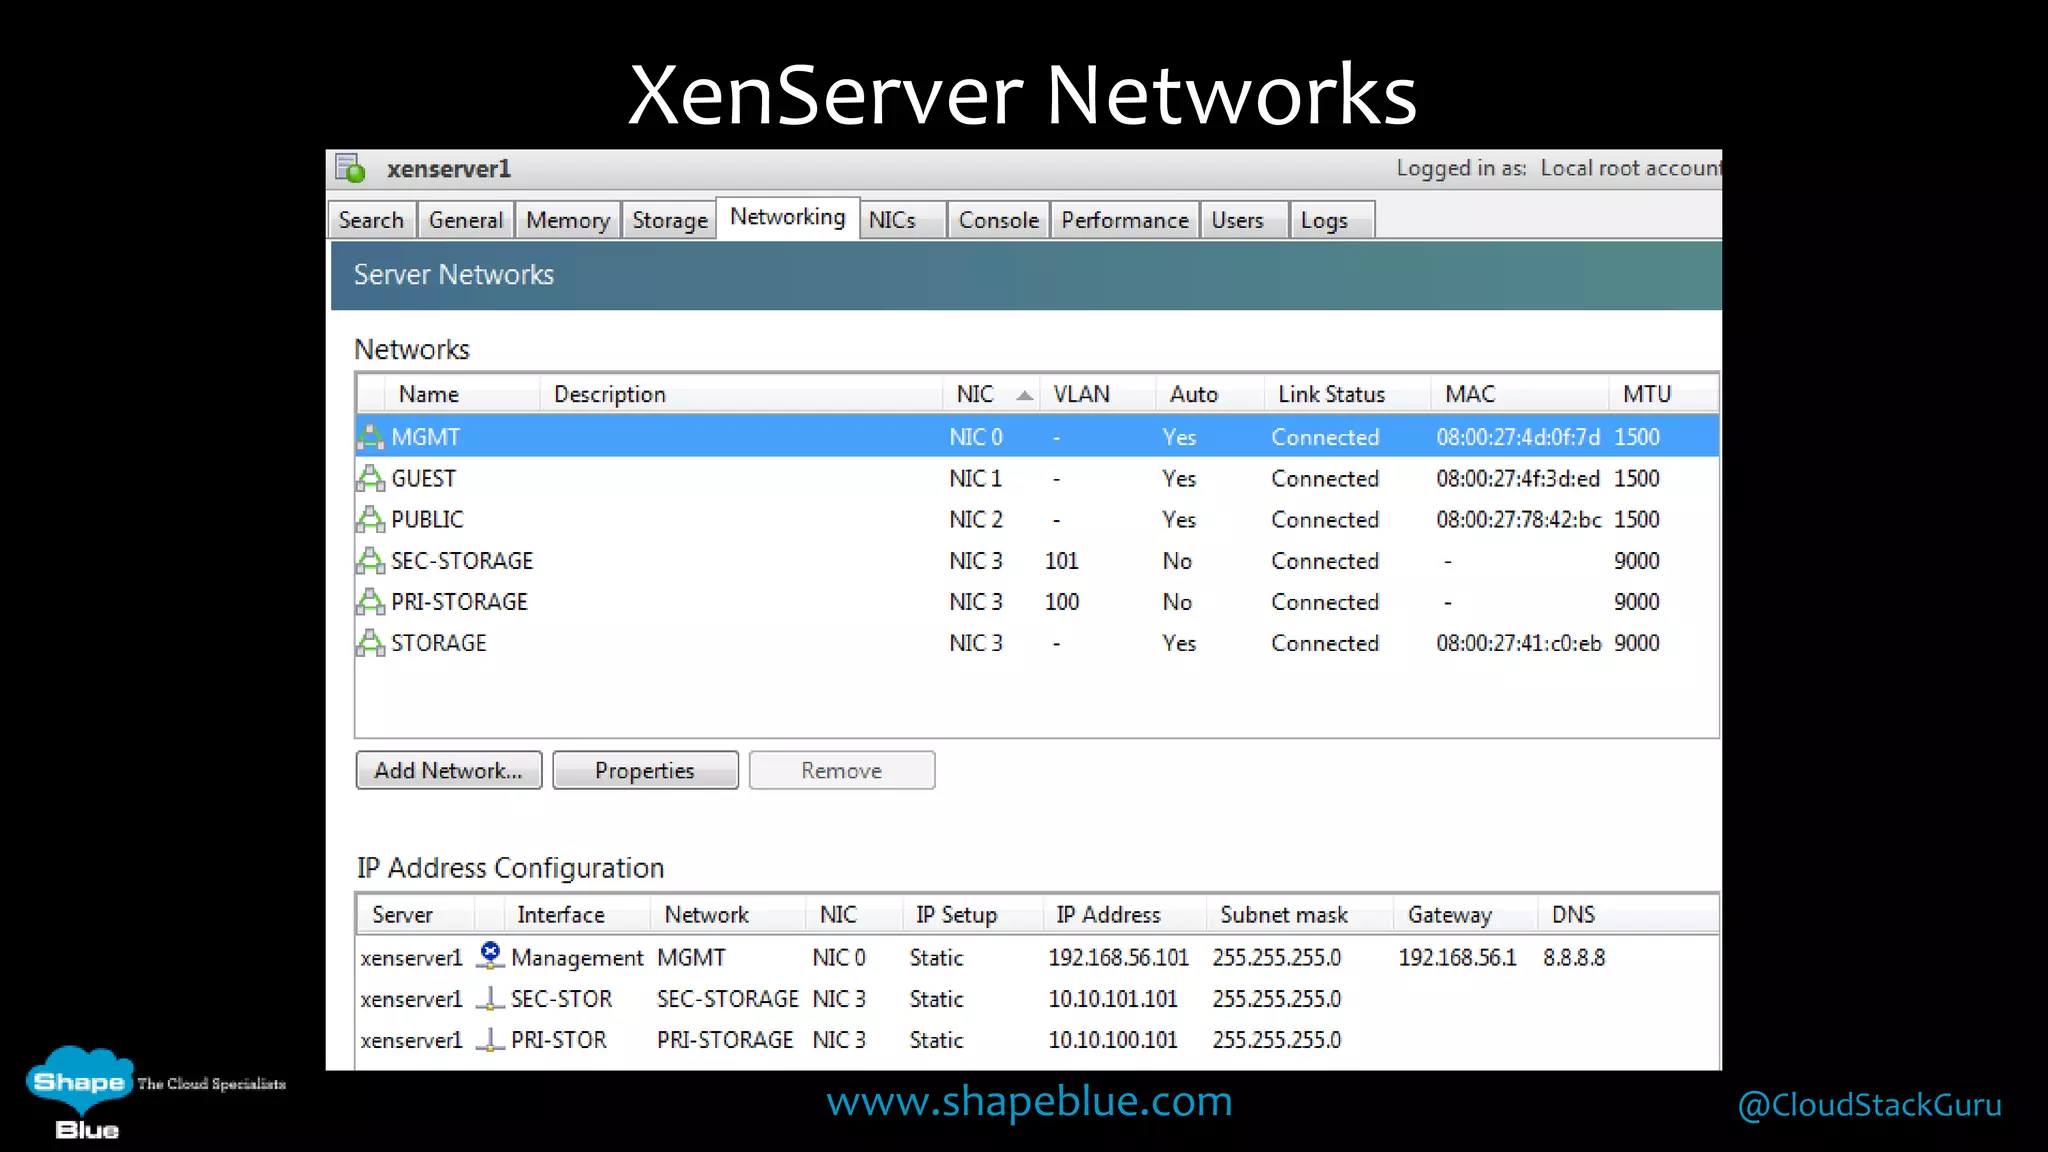Select the SEC-STORAGE network row

point(1037,560)
